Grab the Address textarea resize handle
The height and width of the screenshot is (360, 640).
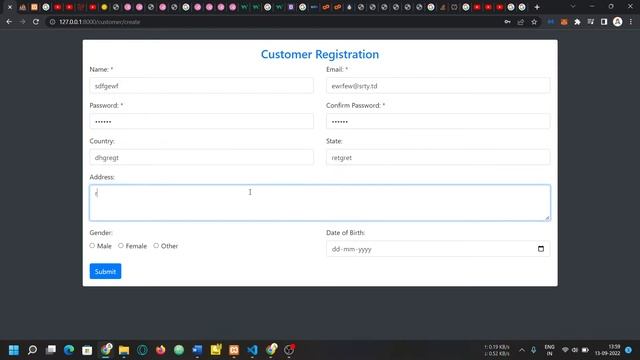[x=547, y=218]
